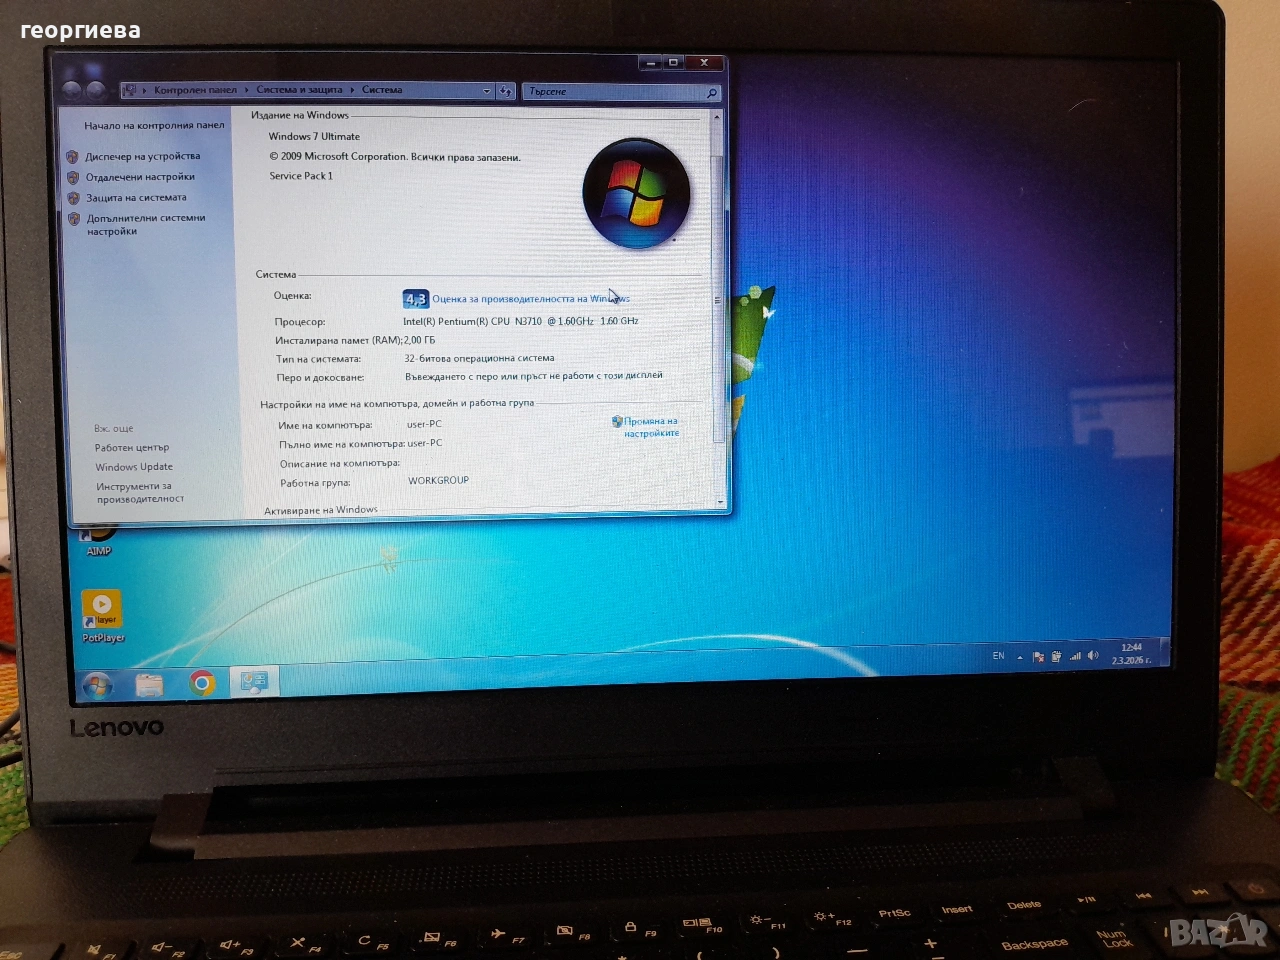Open Диспечер на устройства
The height and width of the screenshot is (960, 1280).
coord(143,156)
